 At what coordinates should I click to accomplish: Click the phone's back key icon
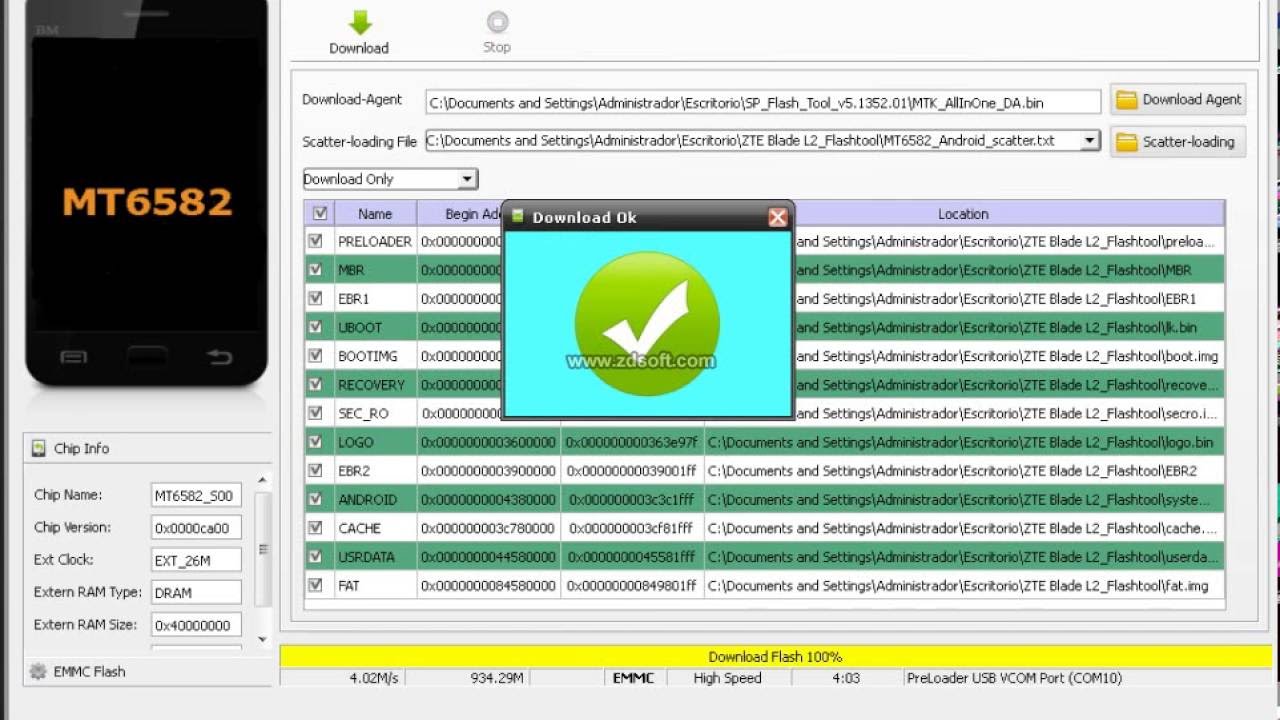click(220, 357)
